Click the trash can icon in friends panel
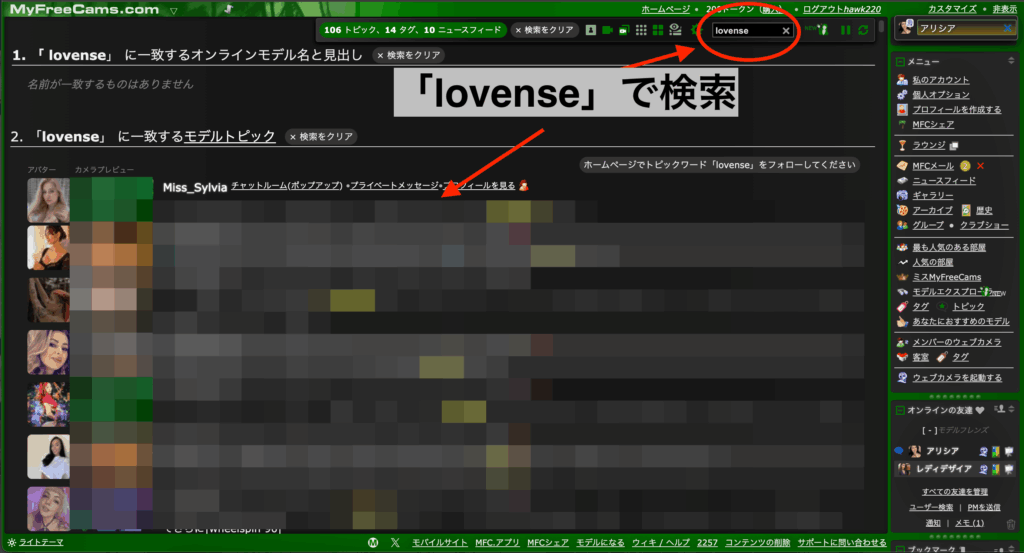The height and width of the screenshot is (553, 1024). point(1010,524)
